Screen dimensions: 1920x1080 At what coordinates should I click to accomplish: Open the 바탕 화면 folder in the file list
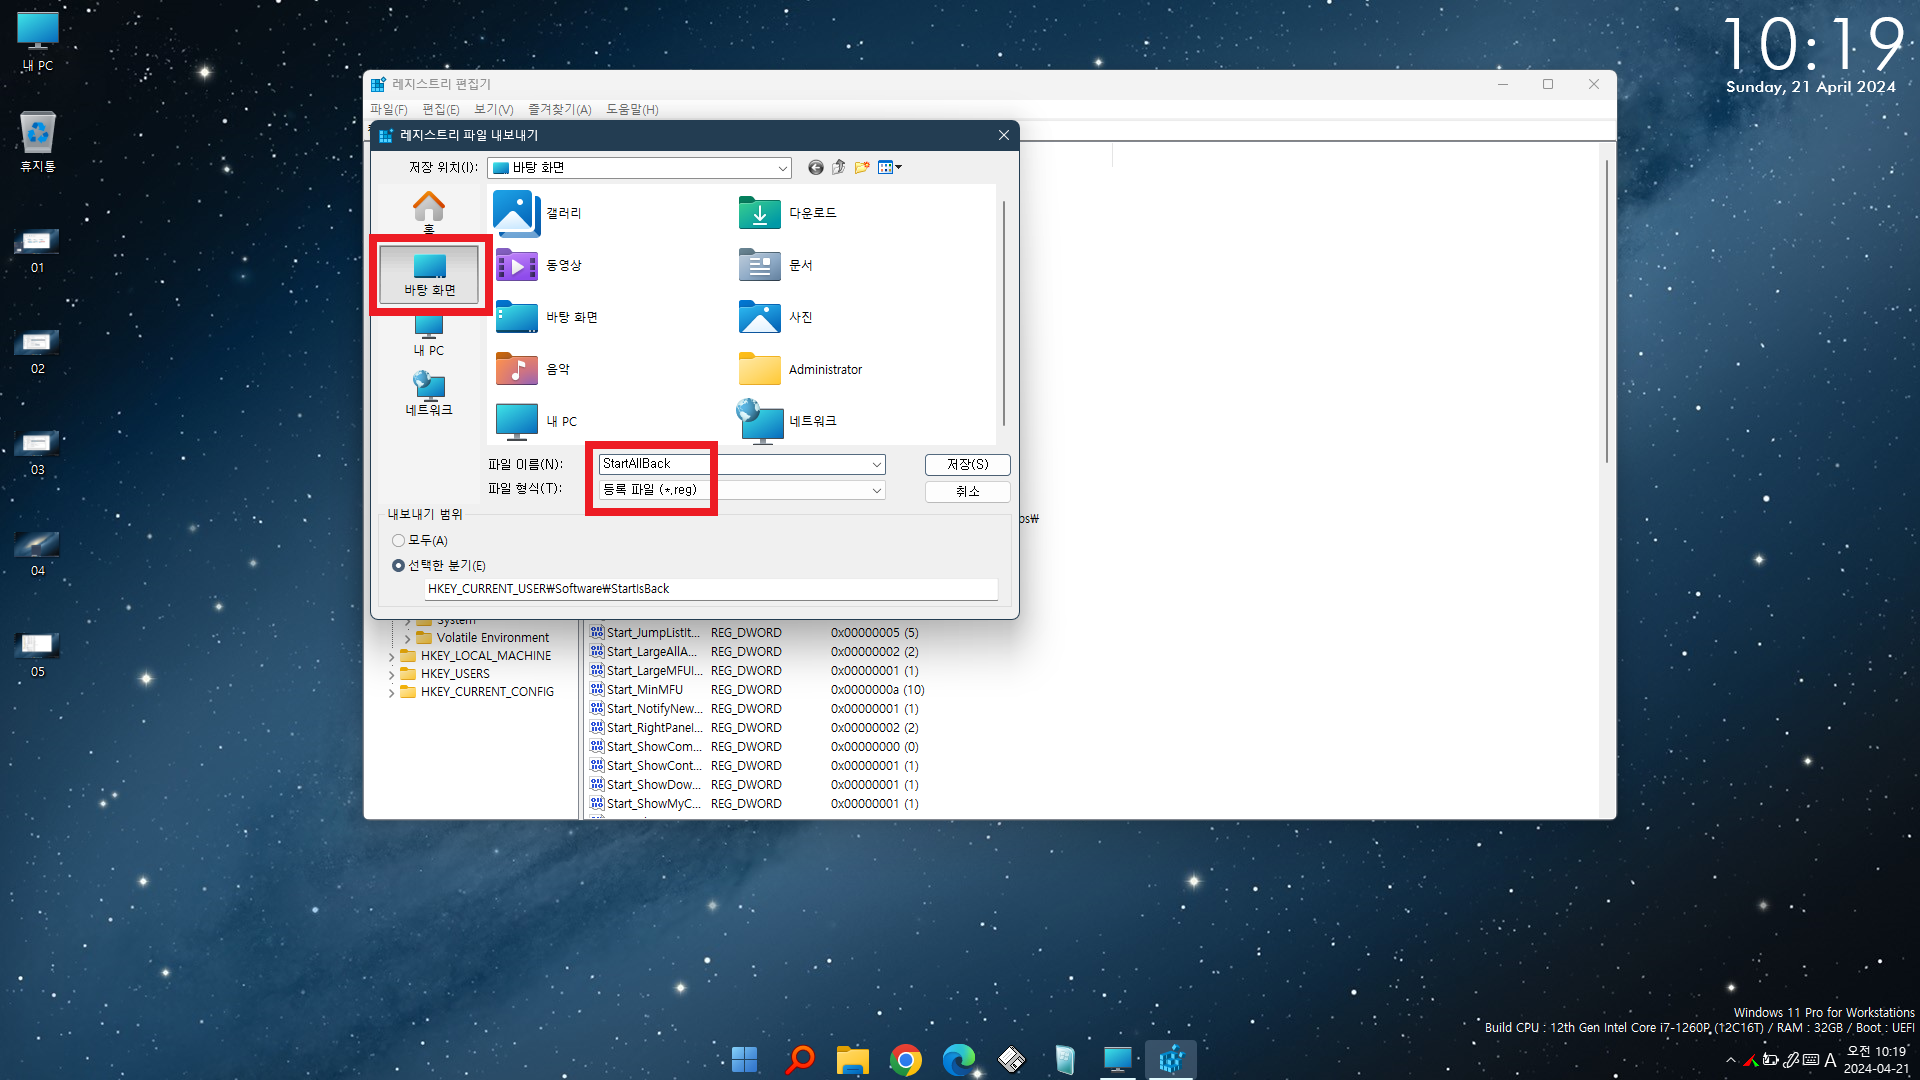(546, 317)
